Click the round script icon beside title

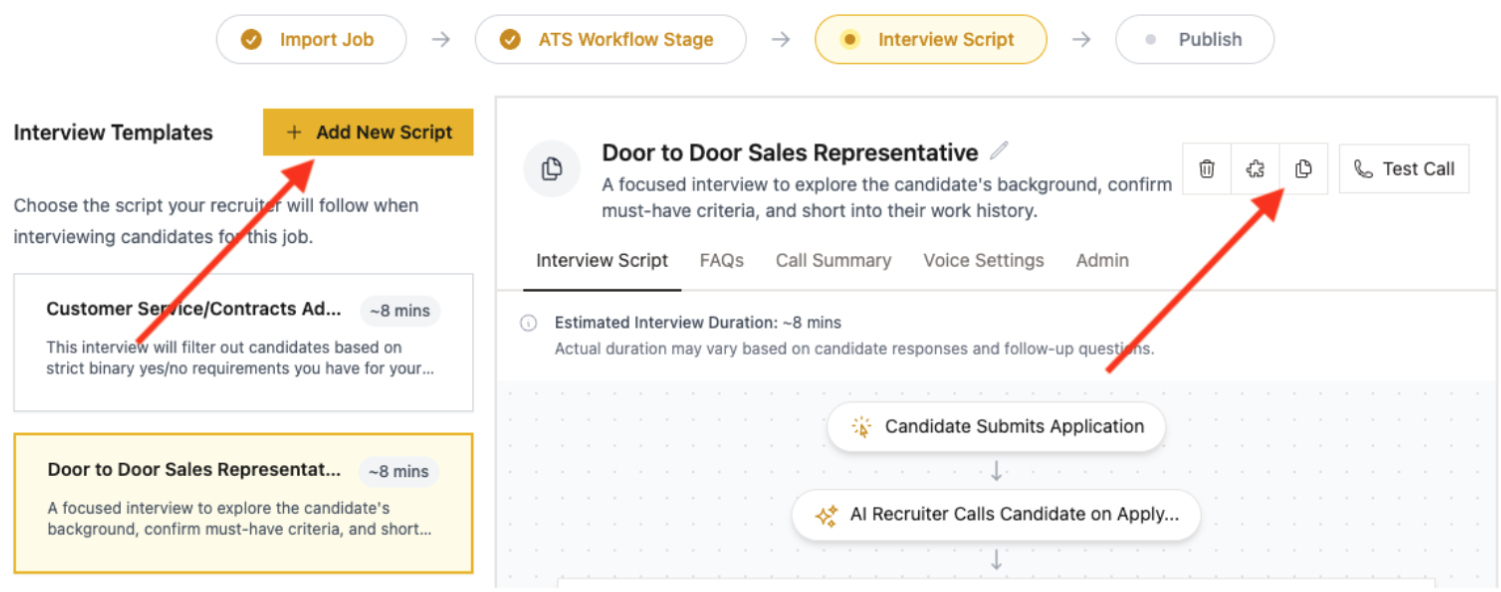tap(552, 169)
